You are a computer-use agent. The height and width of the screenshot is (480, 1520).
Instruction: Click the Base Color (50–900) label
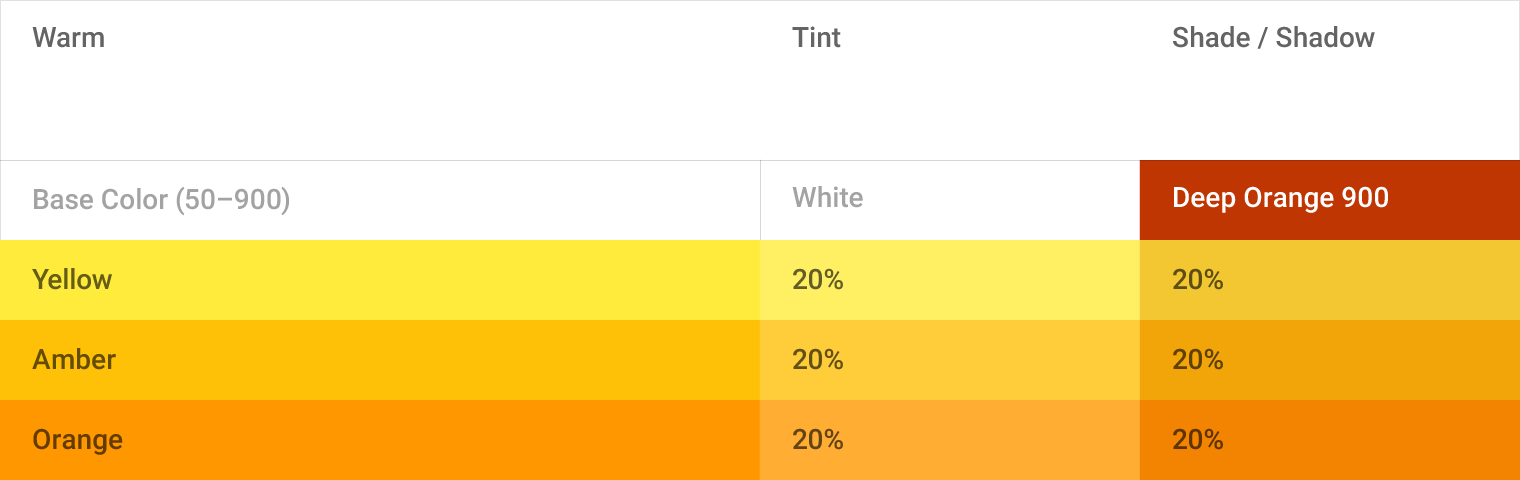161,200
